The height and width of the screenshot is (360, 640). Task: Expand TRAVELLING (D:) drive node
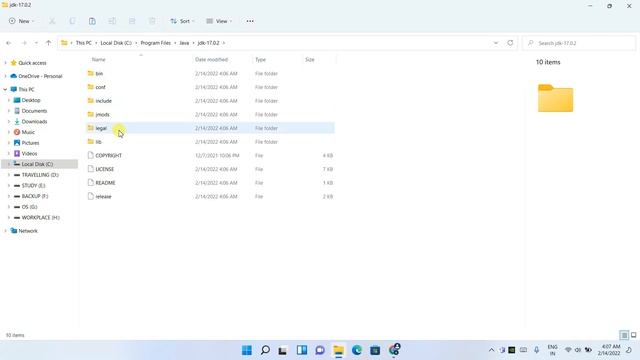pyautogui.click(x=9, y=175)
